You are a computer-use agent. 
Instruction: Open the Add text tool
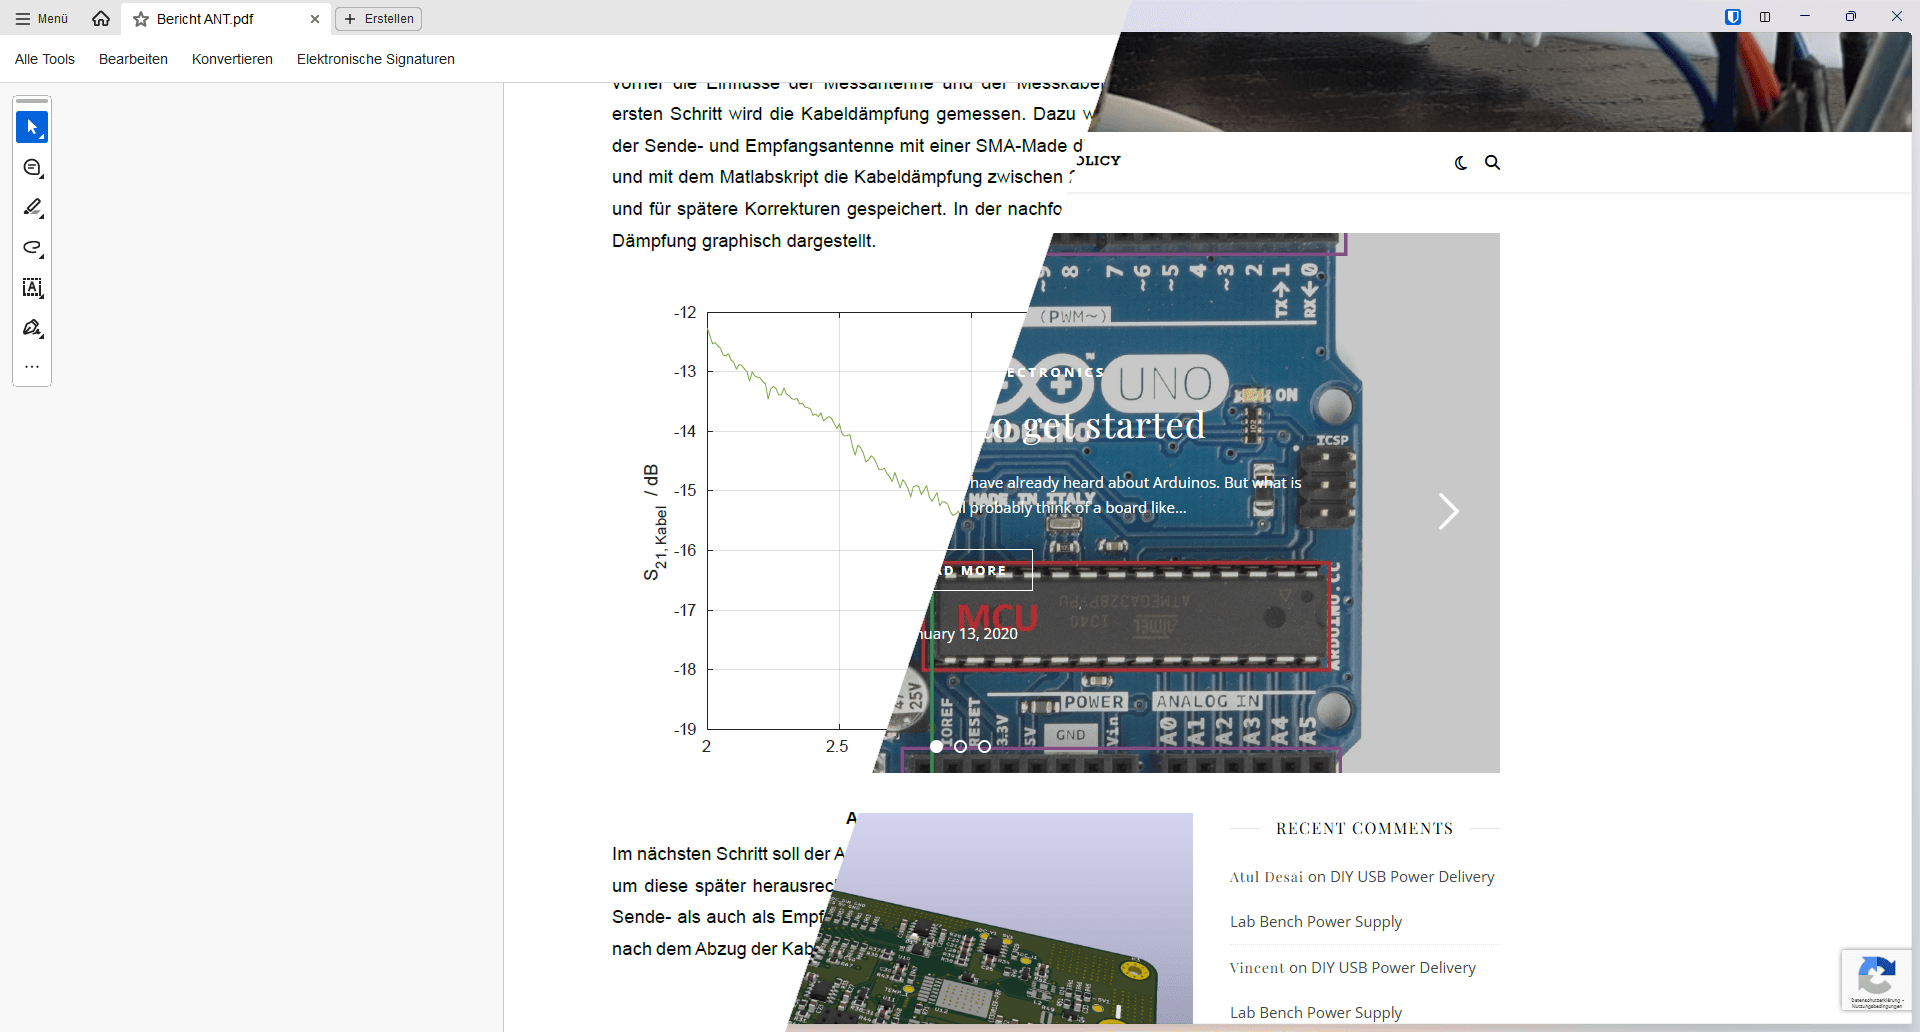pos(31,288)
